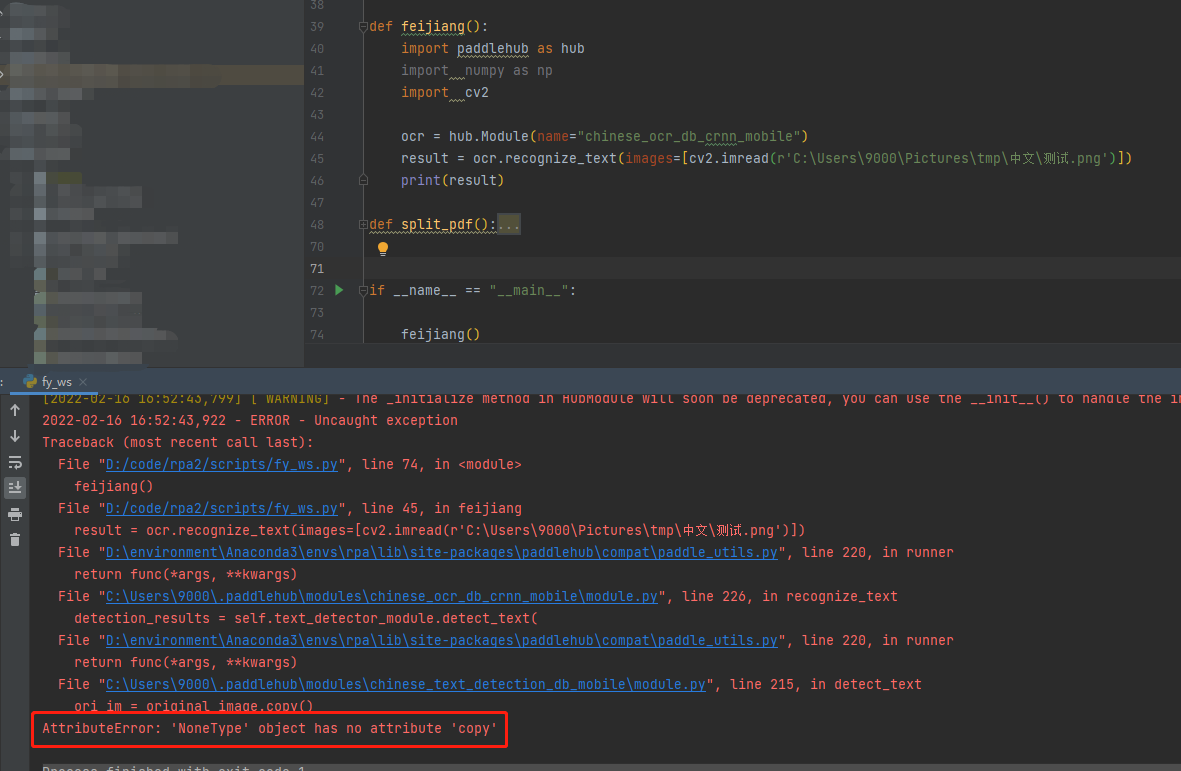Clear console output with the trash icon
The height and width of the screenshot is (771, 1181).
tap(15, 540)
